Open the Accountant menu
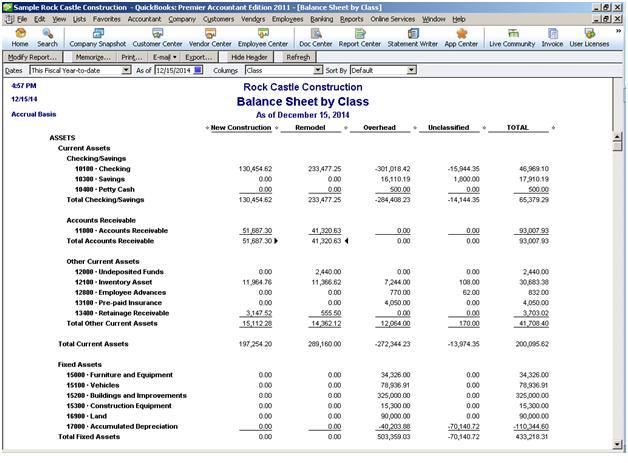 tap(144, 19)
